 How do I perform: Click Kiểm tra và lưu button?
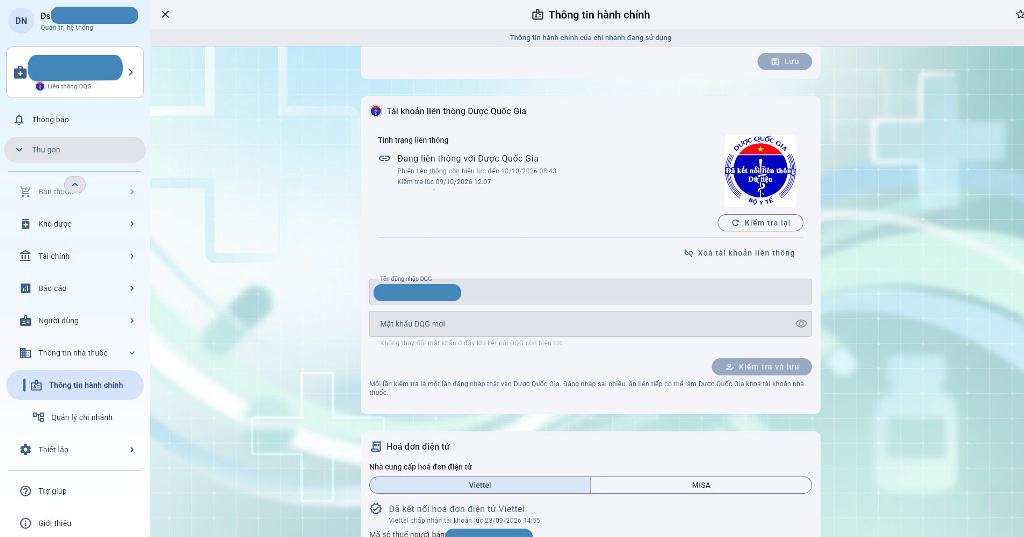coord(761,366)
